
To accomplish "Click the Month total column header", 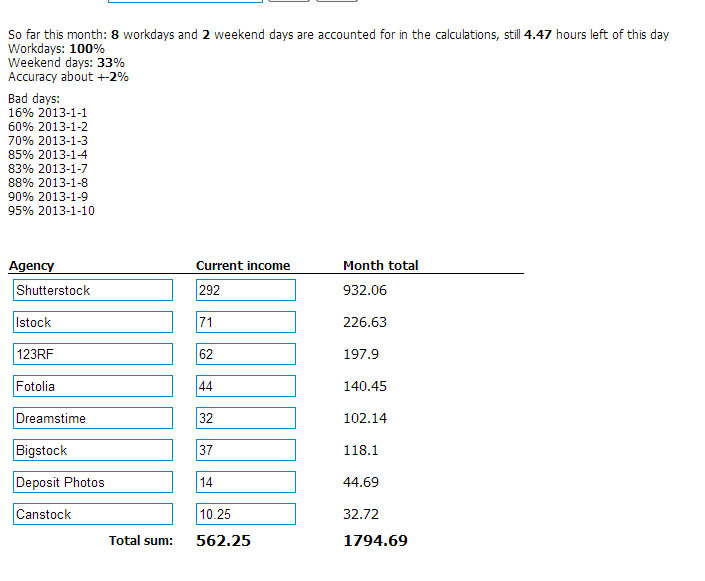I will [x=380, y=265].
